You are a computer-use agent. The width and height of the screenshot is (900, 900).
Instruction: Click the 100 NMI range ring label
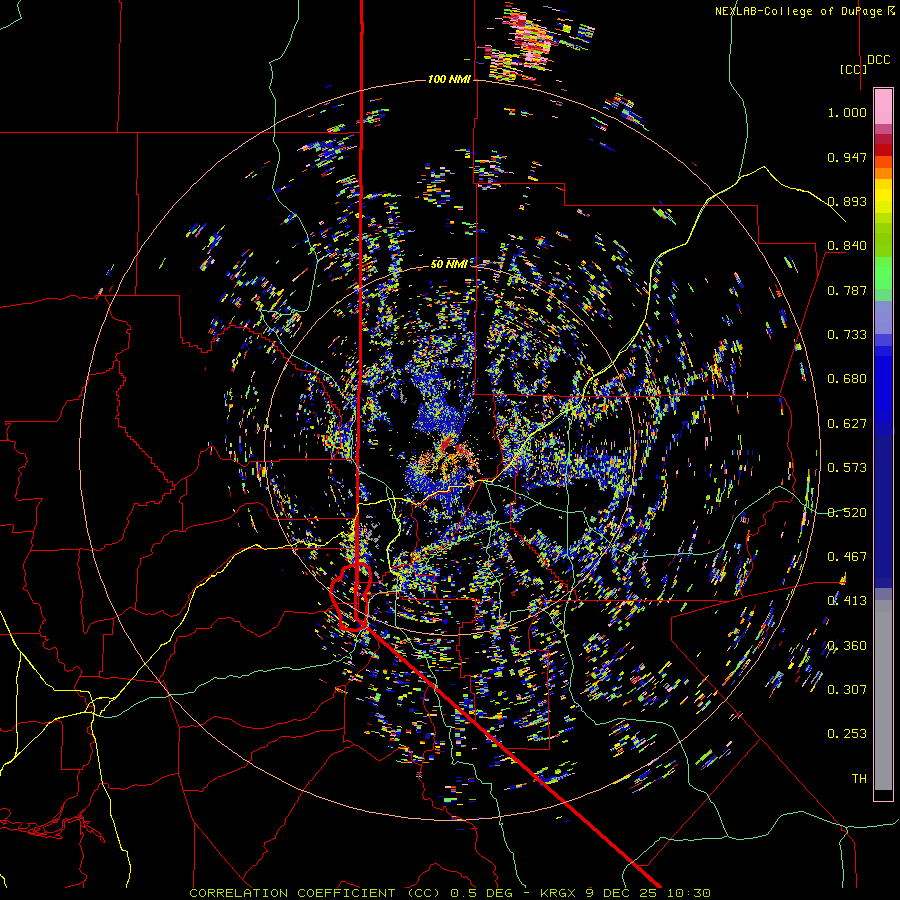(x=449, y=79)
